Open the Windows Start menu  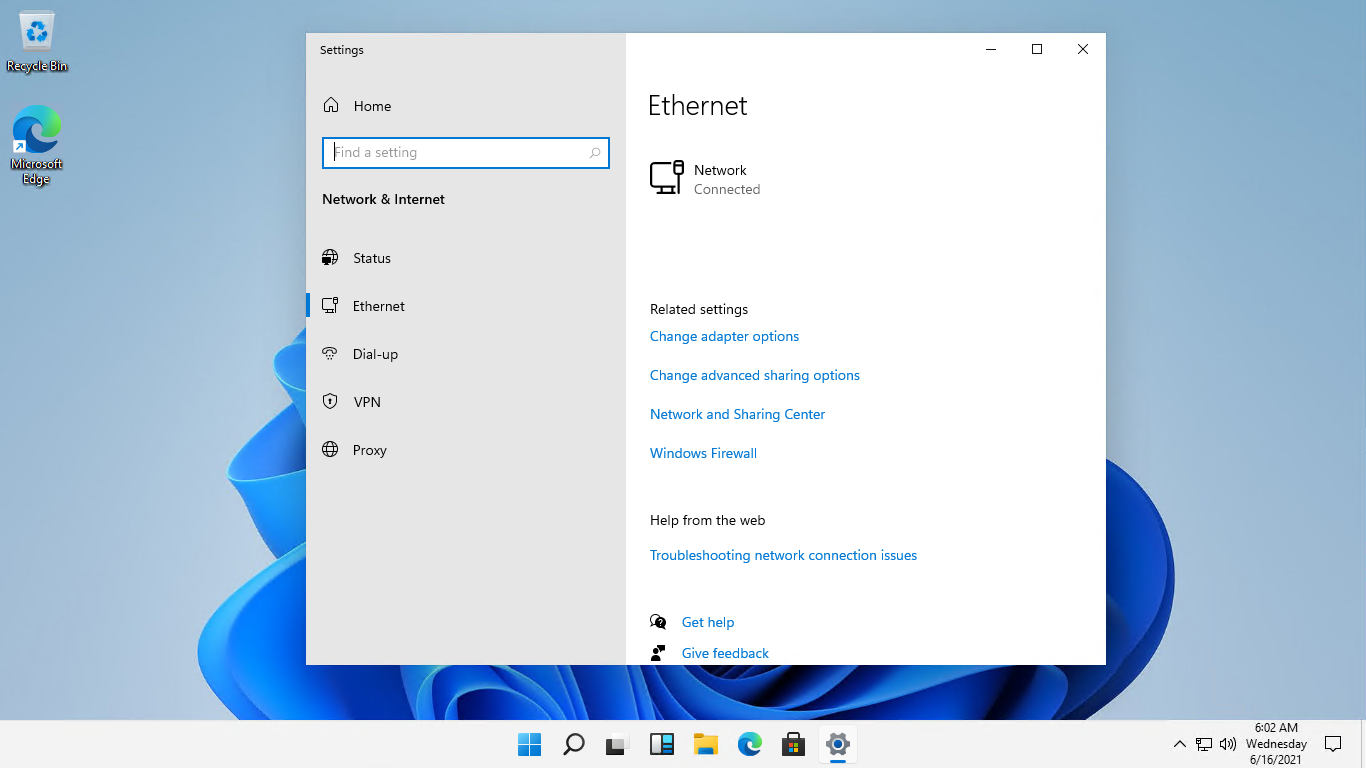coord(529,744)
